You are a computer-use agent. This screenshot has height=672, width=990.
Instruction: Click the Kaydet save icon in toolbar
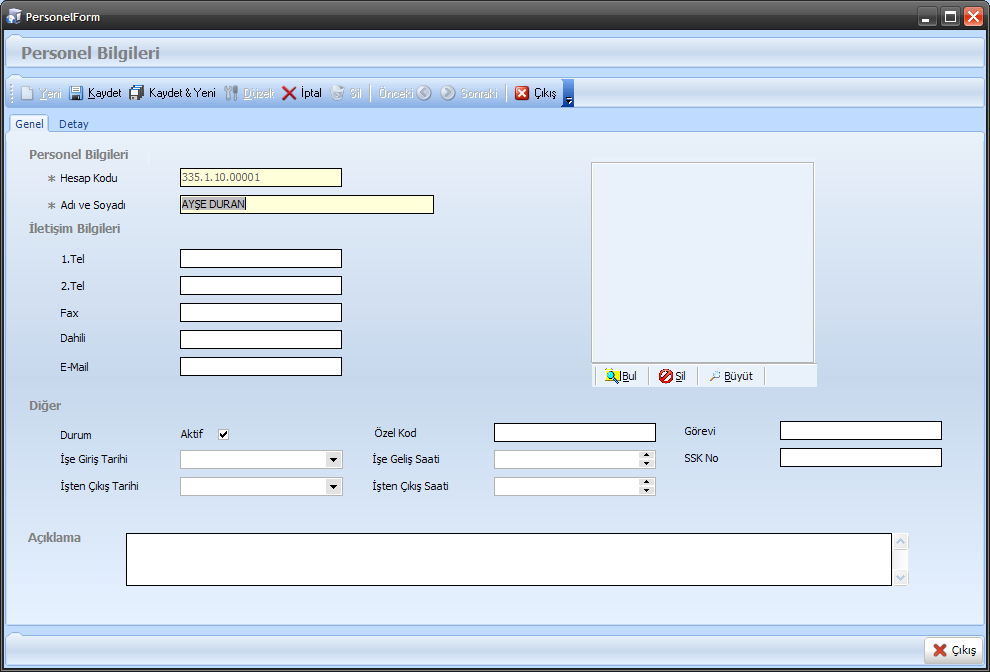click(x=76, y=93)
